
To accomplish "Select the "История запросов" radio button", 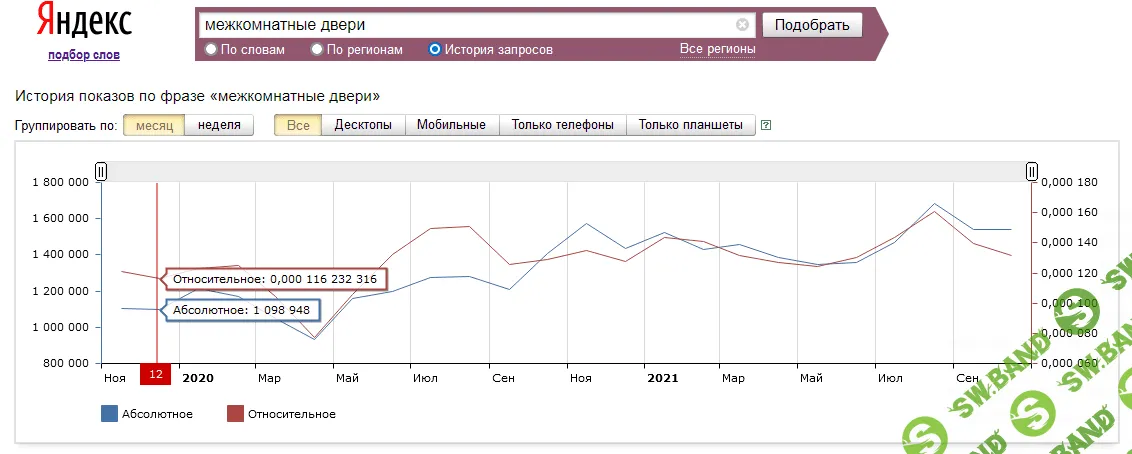I will coord(435,49).
